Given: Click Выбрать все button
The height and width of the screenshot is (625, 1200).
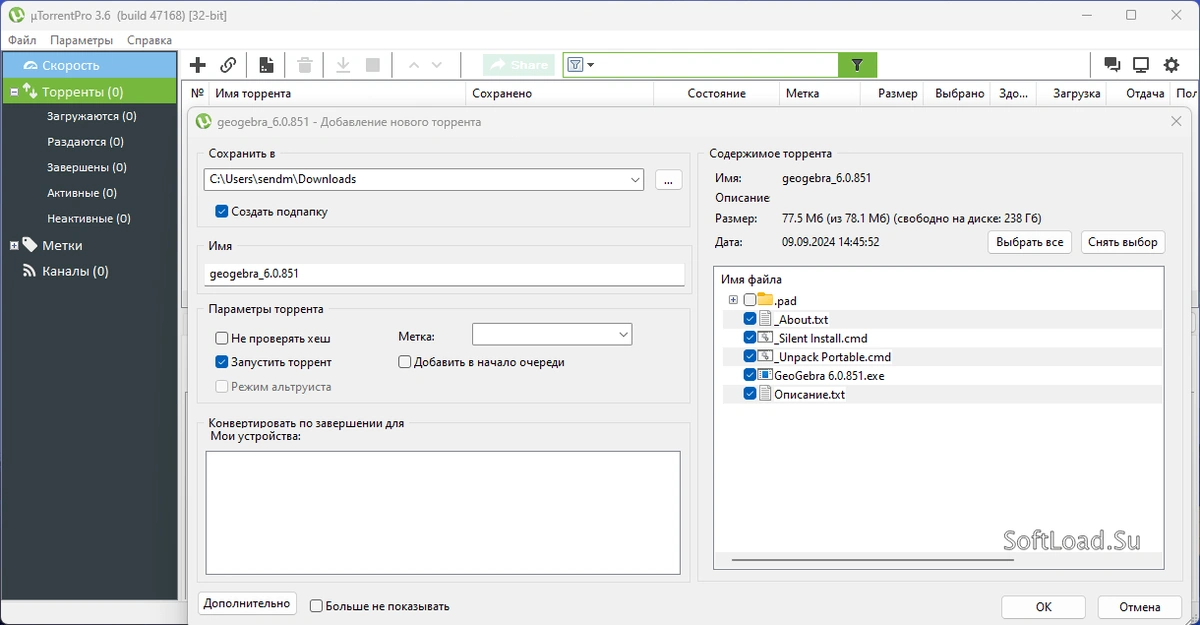Looking at the screenshot, I should (x=1030, y=242).
